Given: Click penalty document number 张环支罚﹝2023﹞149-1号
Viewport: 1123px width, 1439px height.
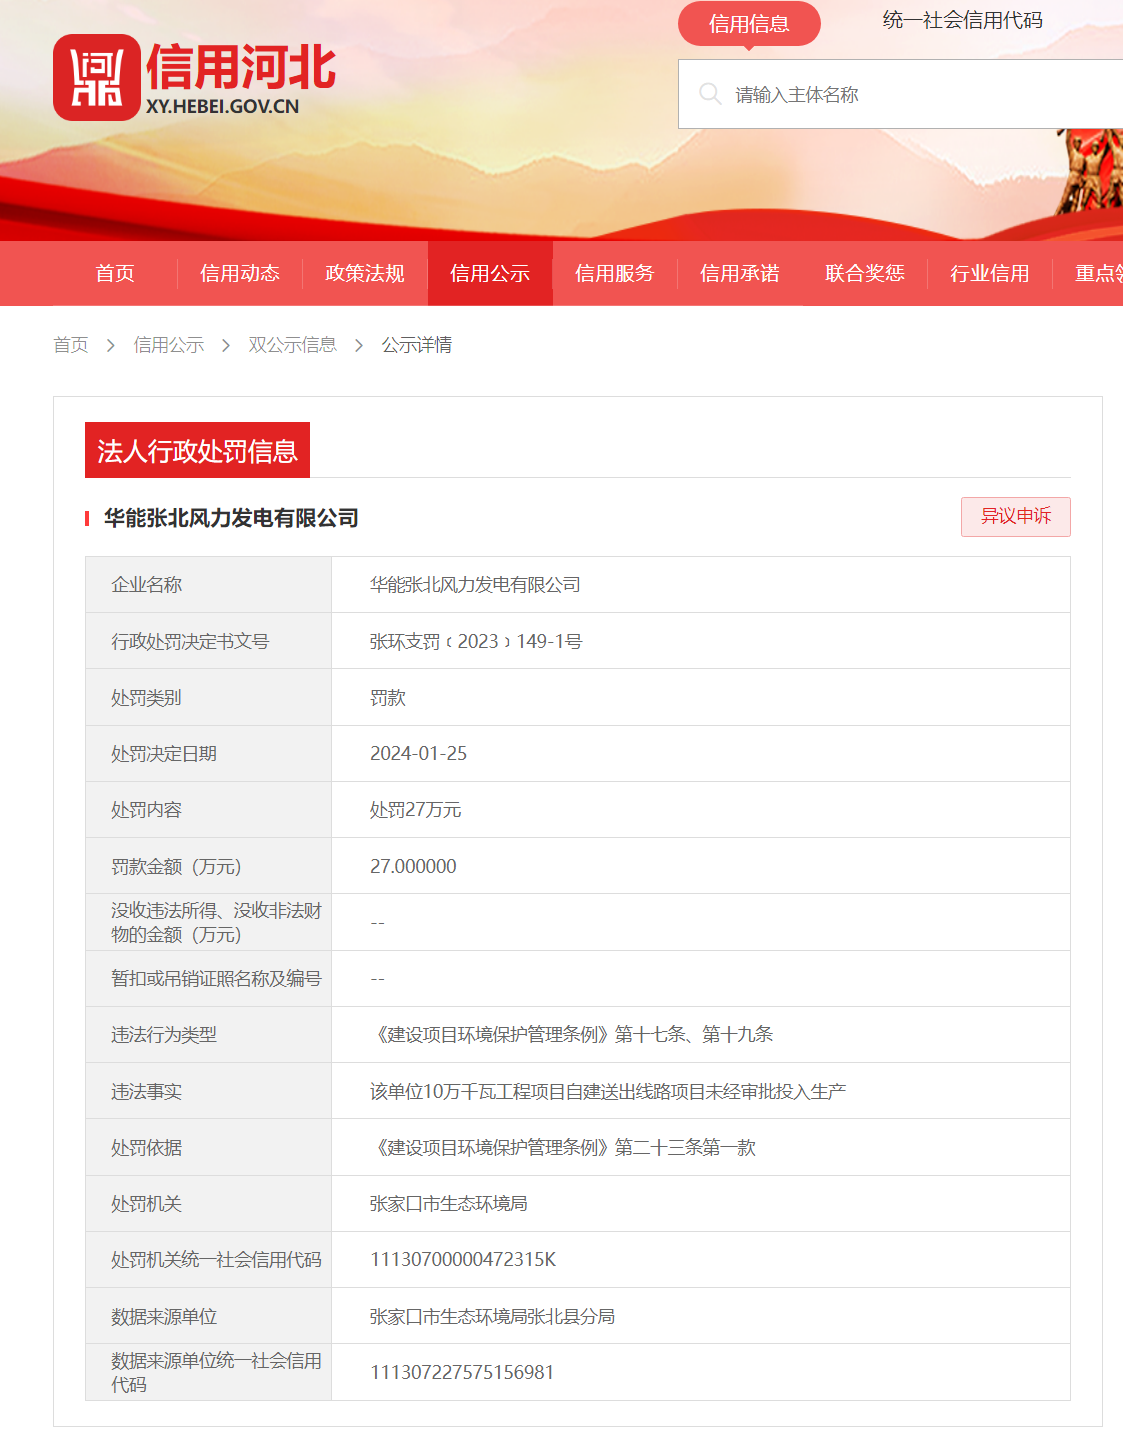Looking at the screenshot, I should pyautogui.click(x=476, y=641).
